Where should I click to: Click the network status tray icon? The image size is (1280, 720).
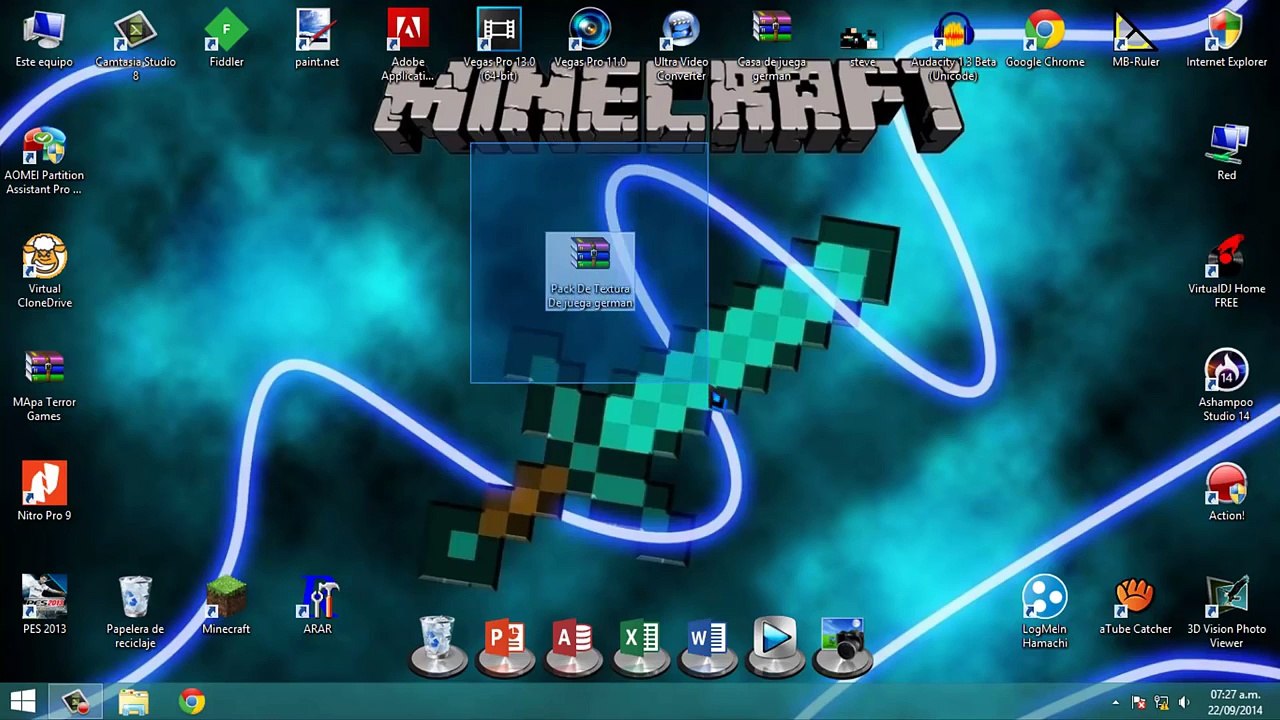(1161, 702)
